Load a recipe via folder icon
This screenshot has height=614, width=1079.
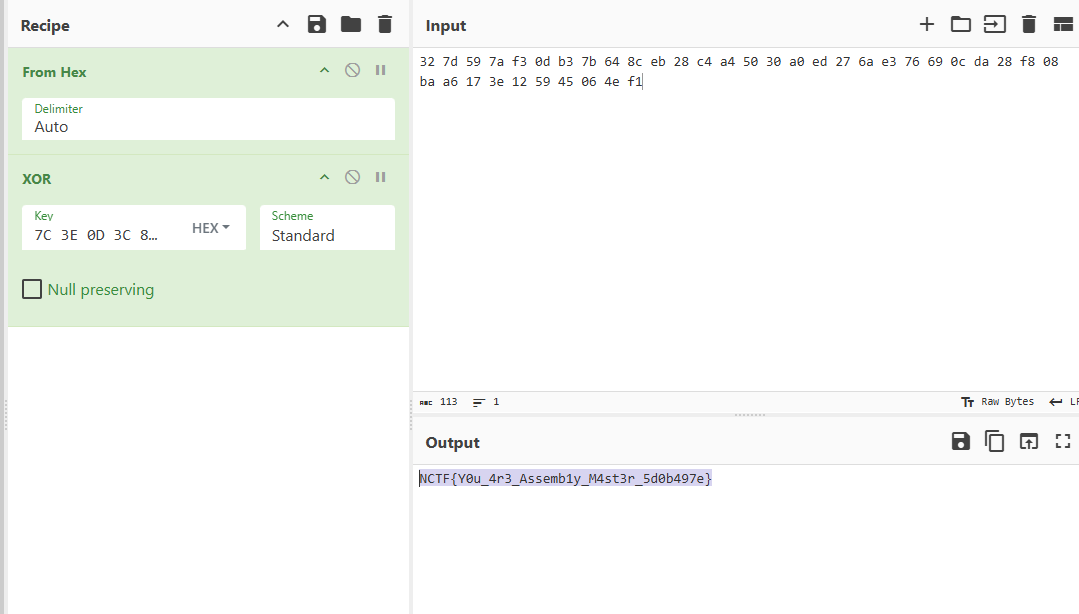click(350, 25)
